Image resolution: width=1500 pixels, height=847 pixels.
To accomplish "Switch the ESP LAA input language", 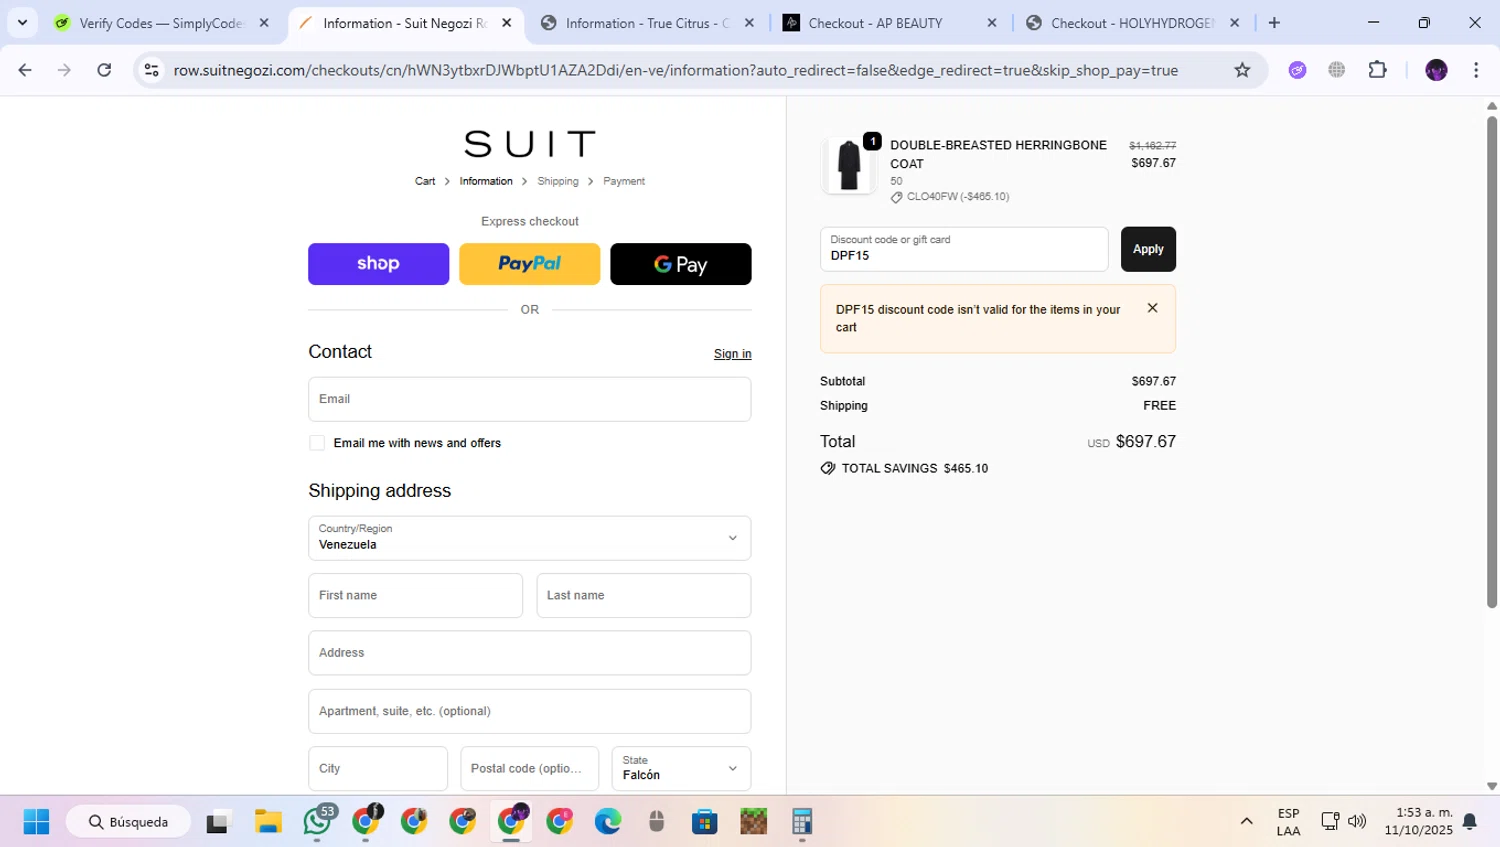I will tap(1288, 822).
